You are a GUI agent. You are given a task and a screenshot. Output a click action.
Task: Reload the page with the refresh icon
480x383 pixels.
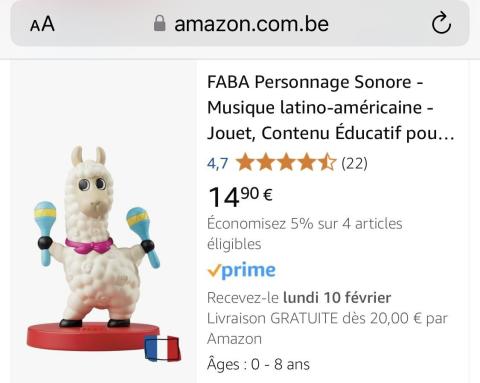(441, 23)
